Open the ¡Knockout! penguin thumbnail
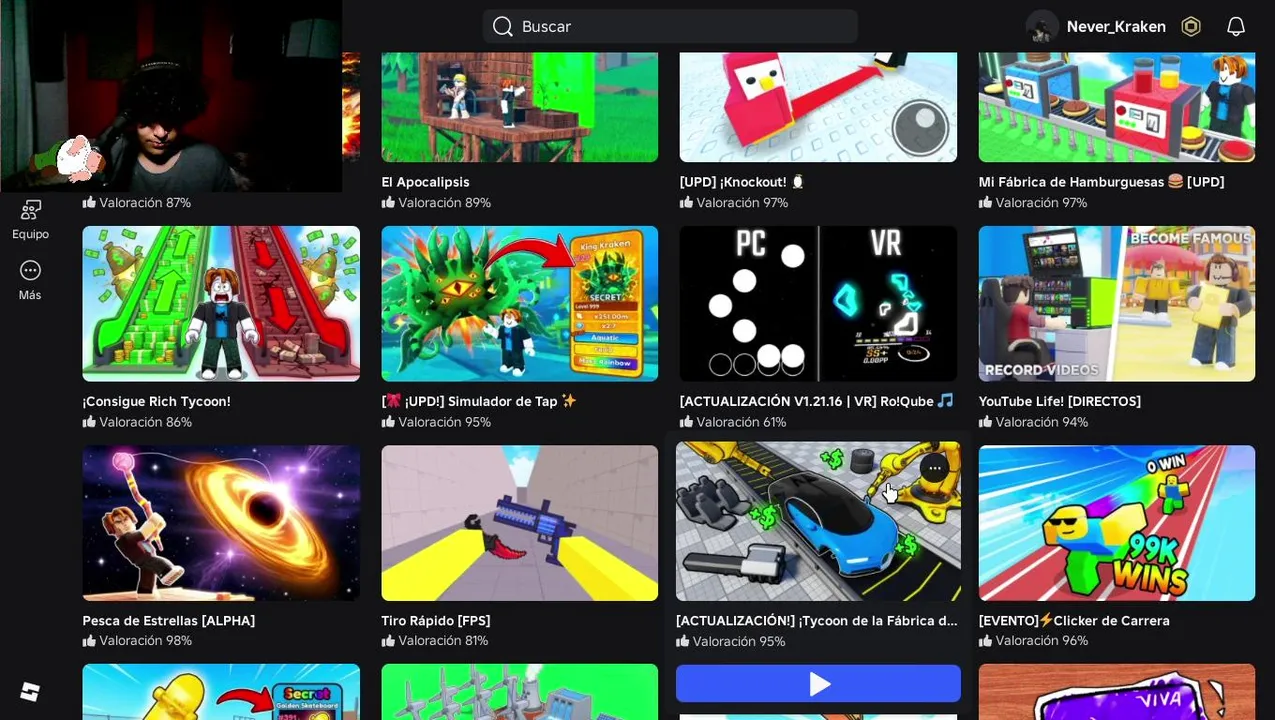The height and width of the screenshot is (720, 1275). coord(818,106)
